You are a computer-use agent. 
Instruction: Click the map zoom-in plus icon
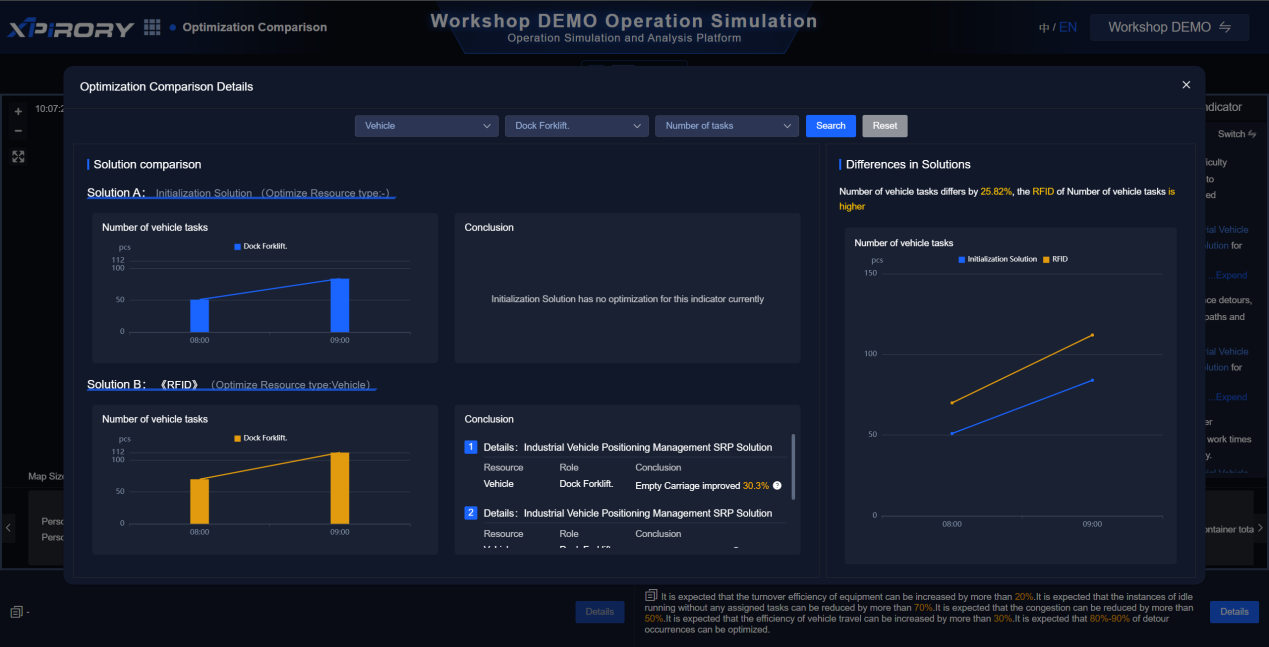click(x=18, y=112)
